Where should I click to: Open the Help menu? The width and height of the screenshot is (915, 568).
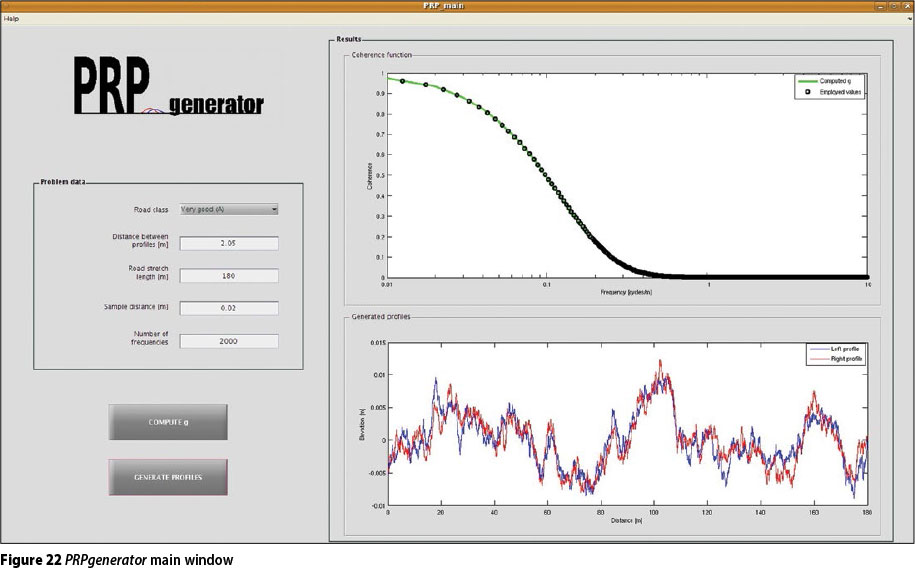12,19
